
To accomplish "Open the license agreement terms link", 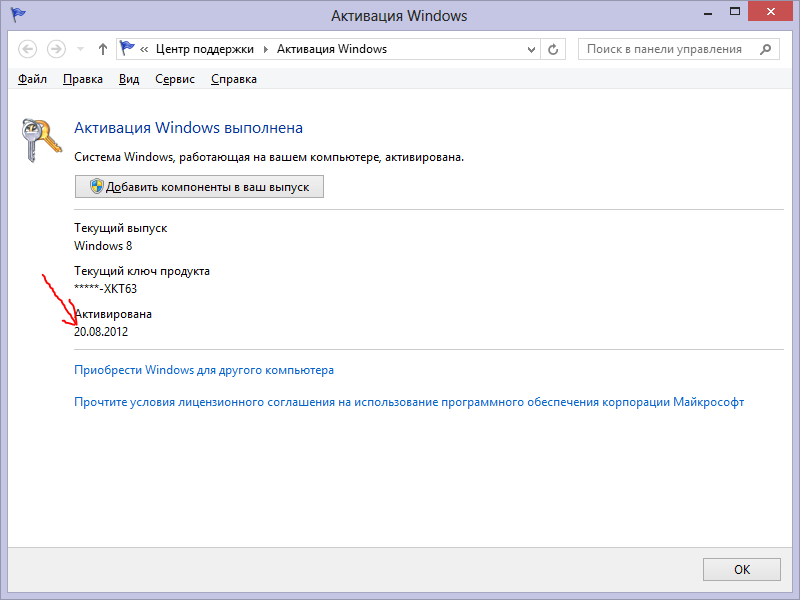I will [409, 402].
